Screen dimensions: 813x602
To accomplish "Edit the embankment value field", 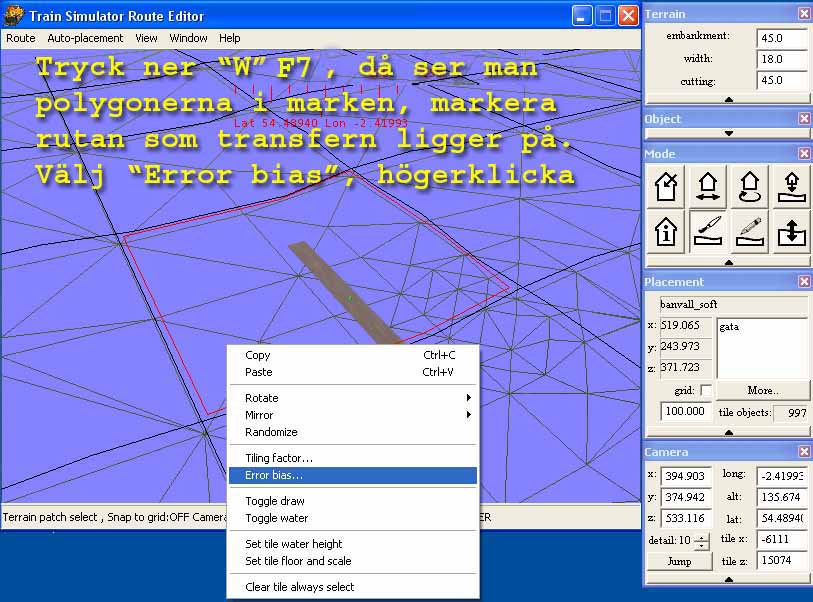I will [782, 38].
